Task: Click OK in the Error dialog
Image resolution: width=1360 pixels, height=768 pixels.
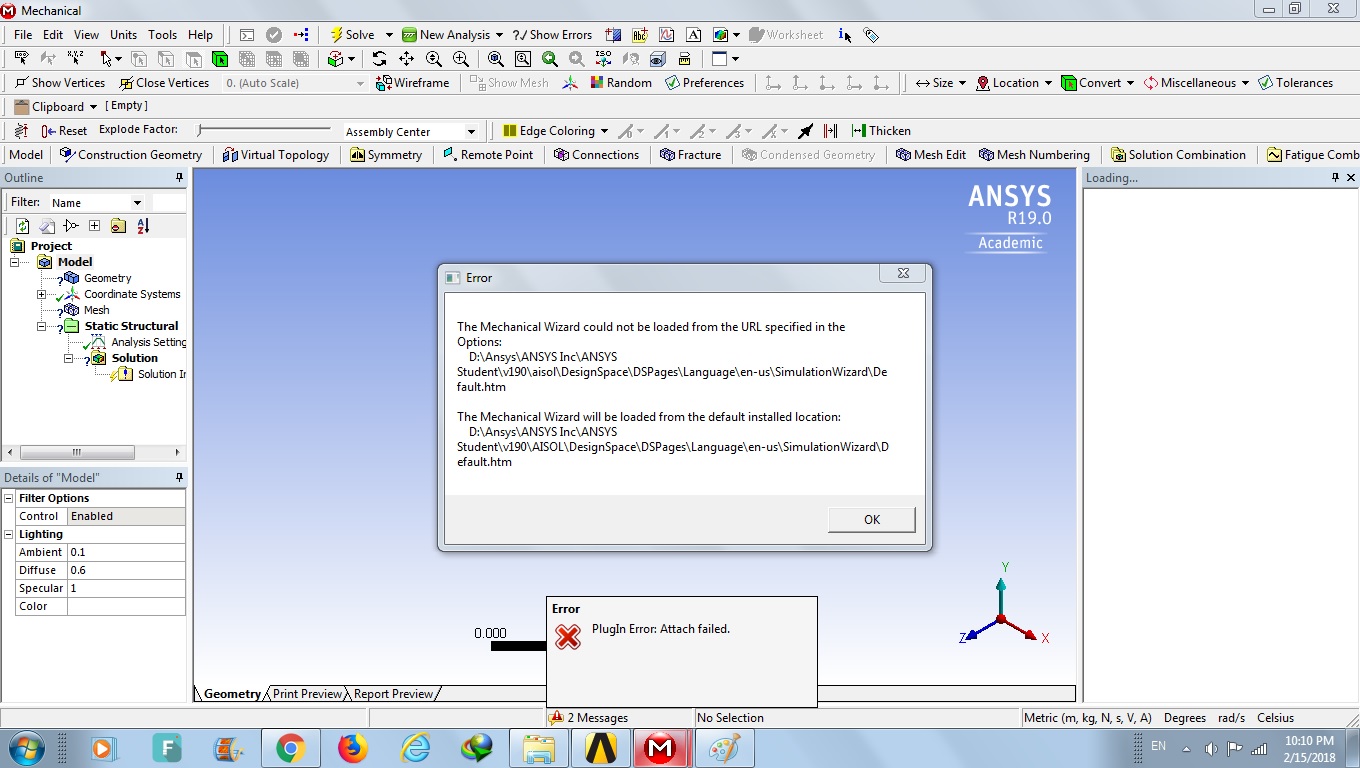Action: click(872, 520)
